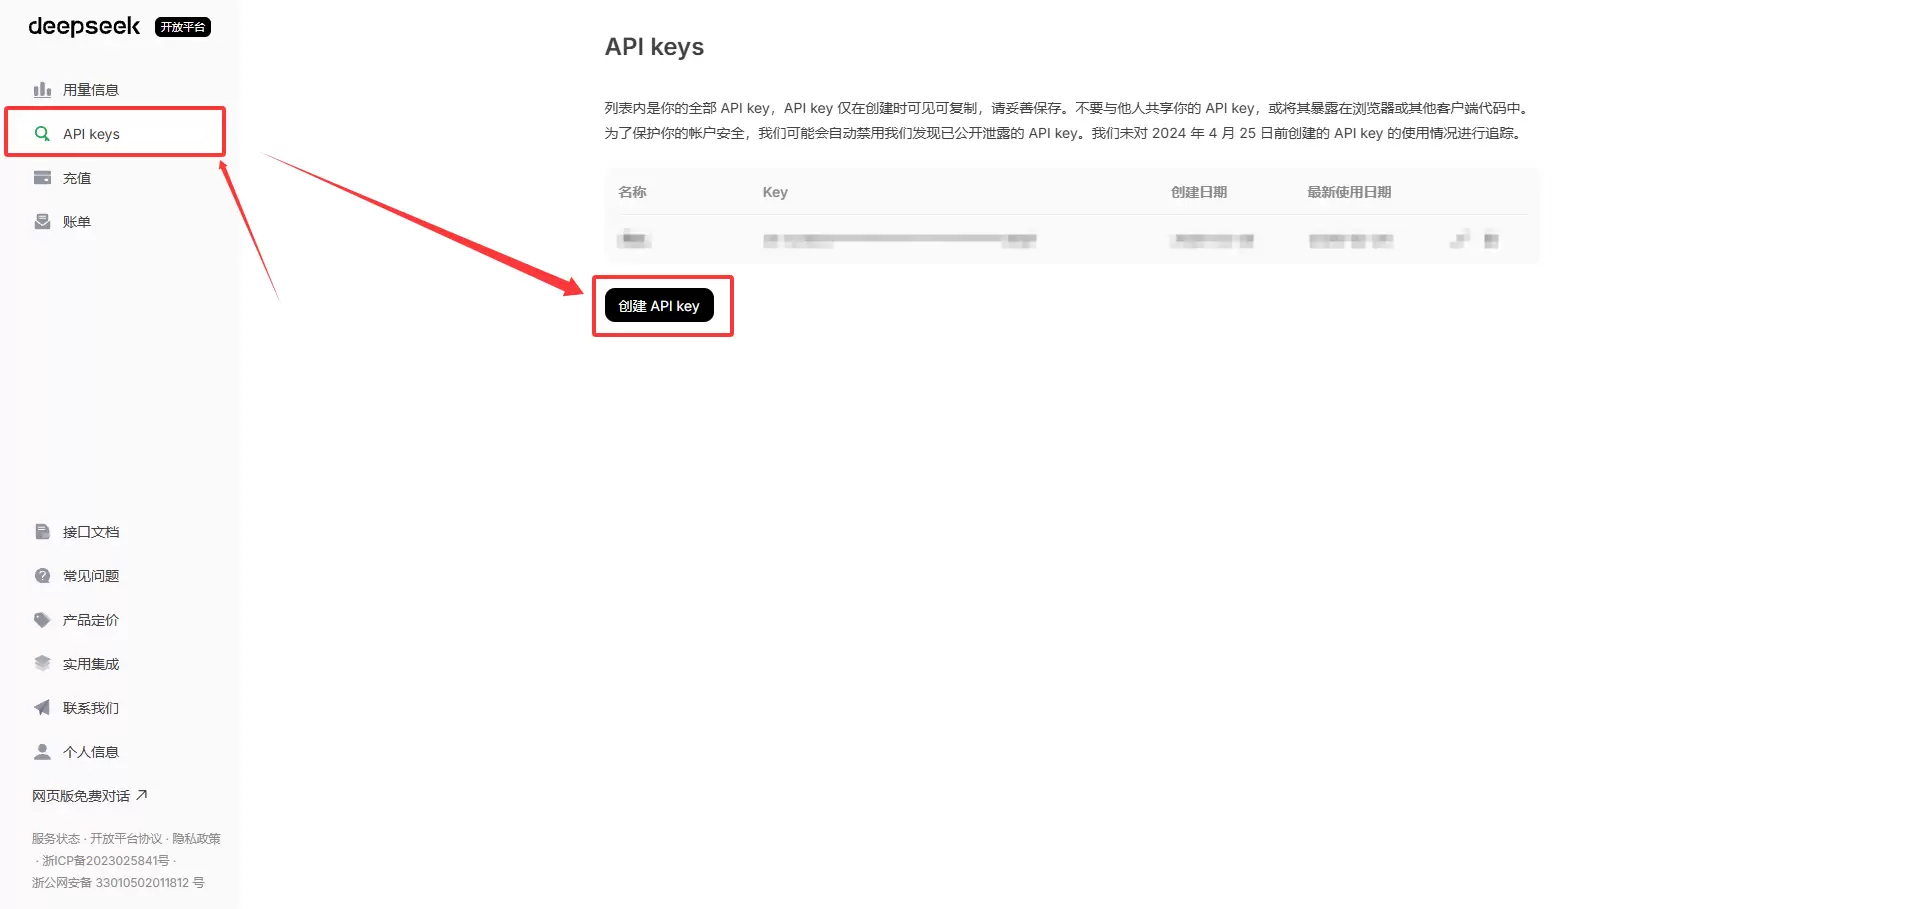Select API keys in the sidebar menu
The height and width of the screenshot is (909, 1916).
click(91, 133)
